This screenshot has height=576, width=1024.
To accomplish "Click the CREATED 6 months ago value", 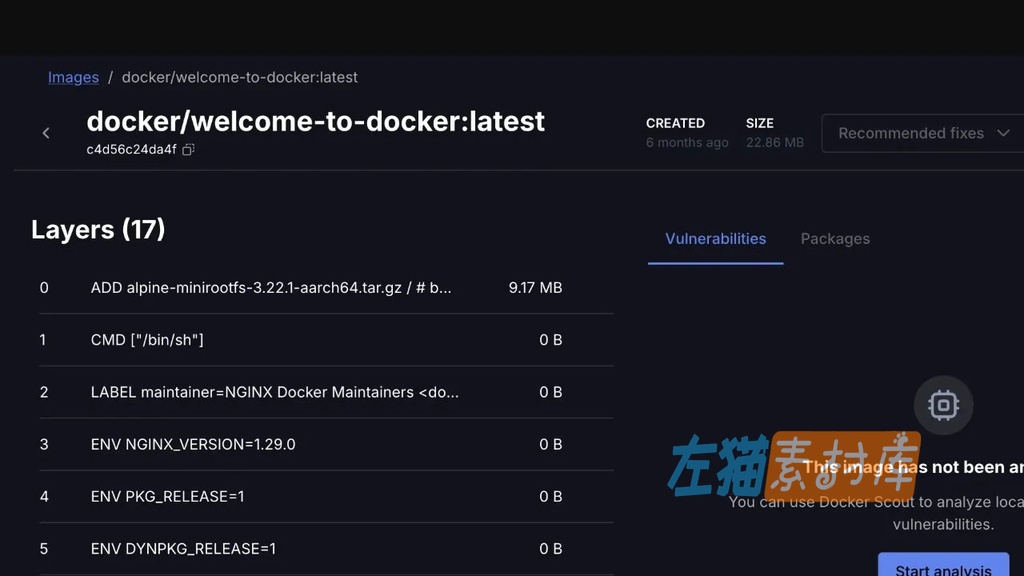I will pyautogui.click(x=687, y=142).
